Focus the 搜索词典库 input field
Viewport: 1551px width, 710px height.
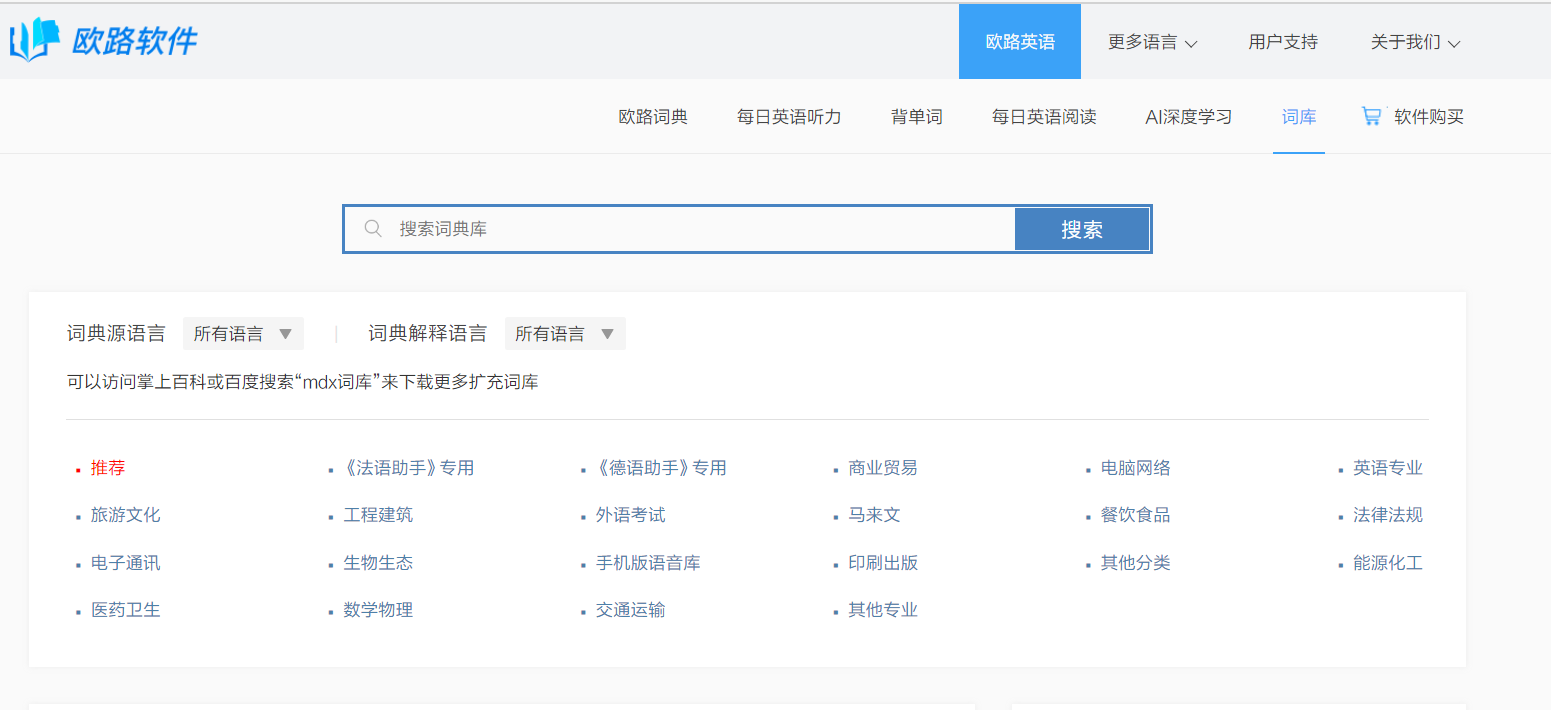click(680, 229)
